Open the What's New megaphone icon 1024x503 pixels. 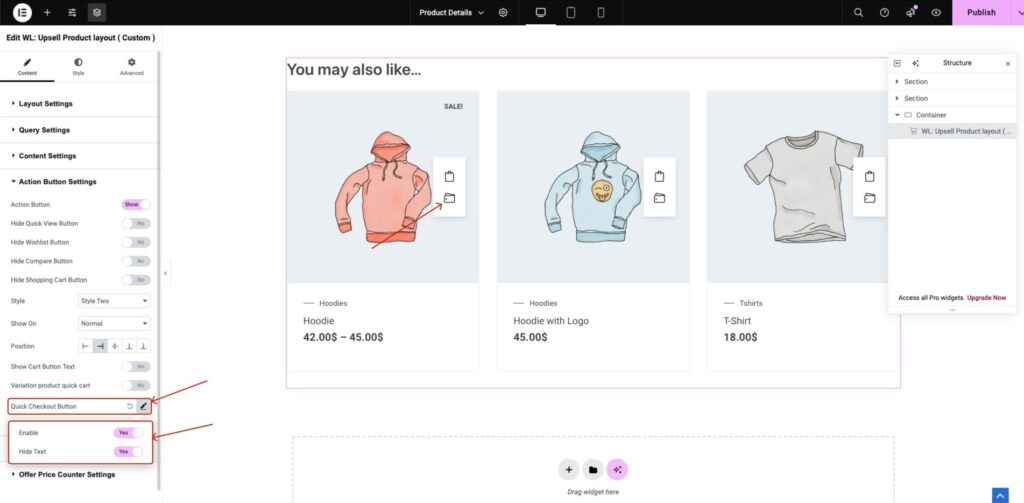tap(911, 12)
